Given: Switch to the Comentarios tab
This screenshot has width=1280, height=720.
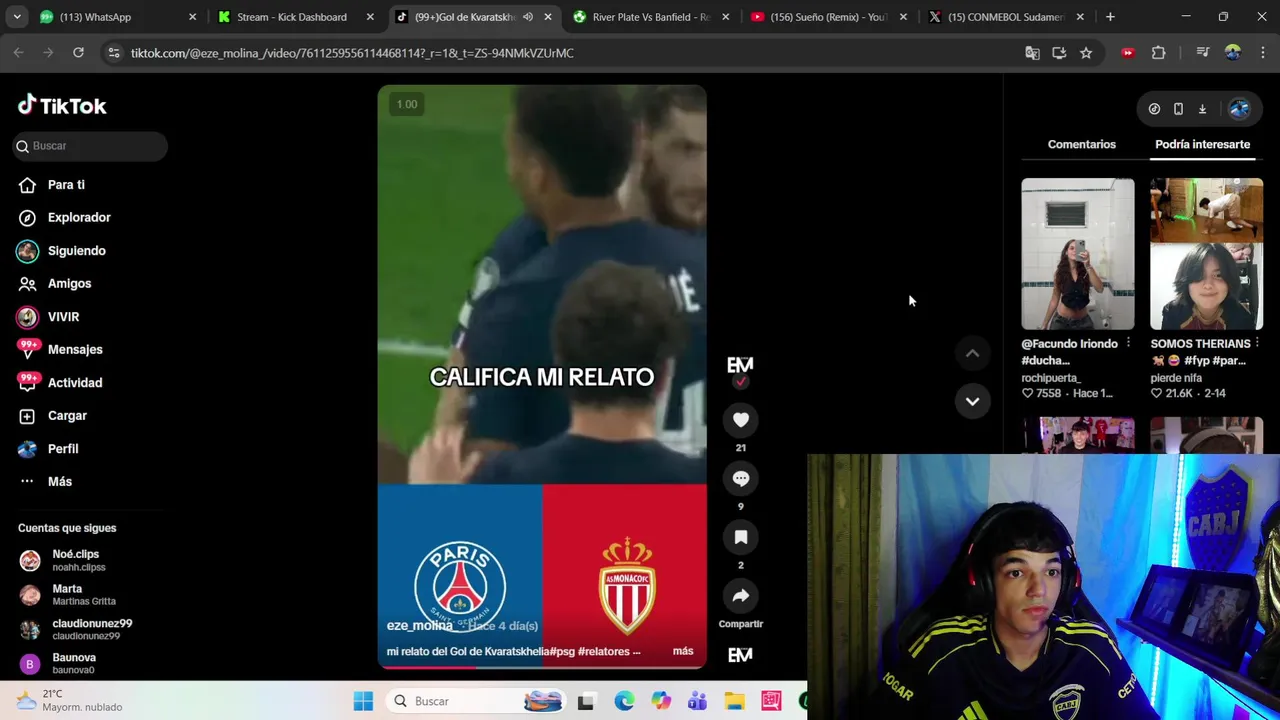Looking at the screenshot, I should (1081, 144).
